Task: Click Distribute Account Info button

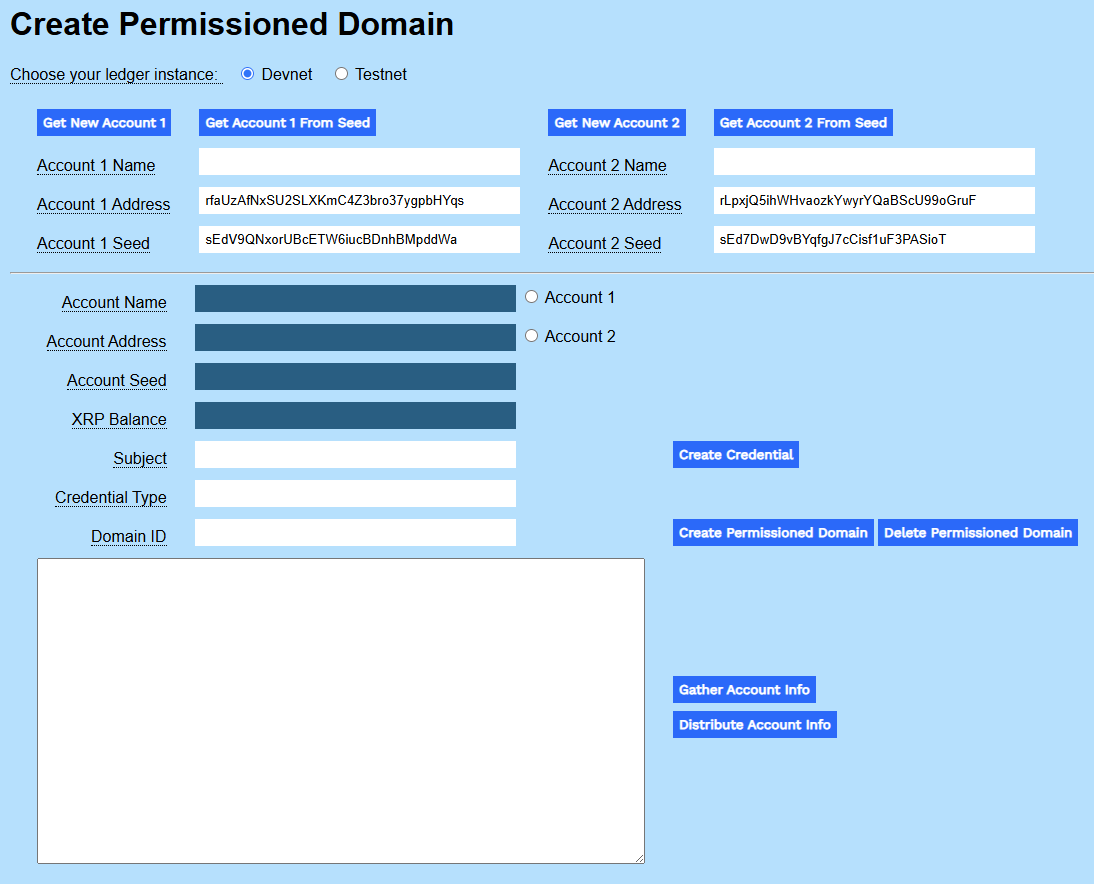Action: click(x=754, y=725)
